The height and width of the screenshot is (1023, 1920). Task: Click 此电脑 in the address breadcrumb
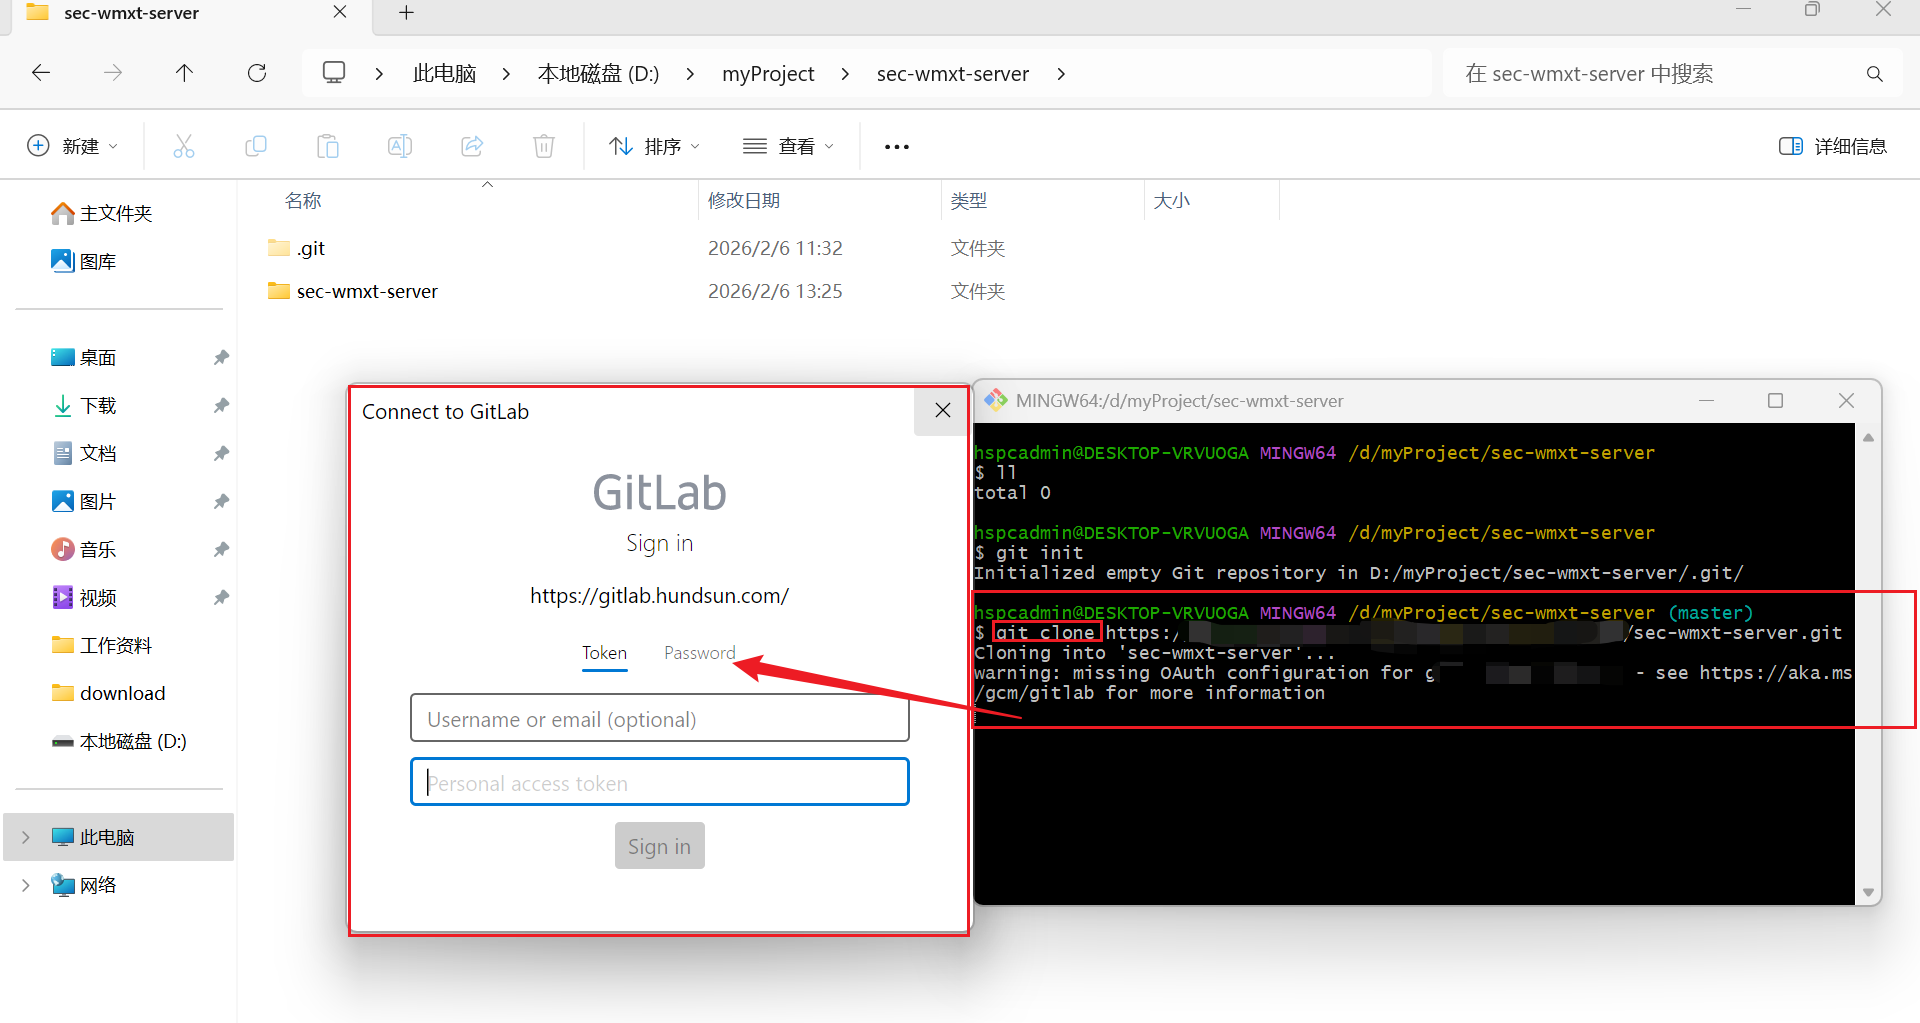tap(444, 74)
